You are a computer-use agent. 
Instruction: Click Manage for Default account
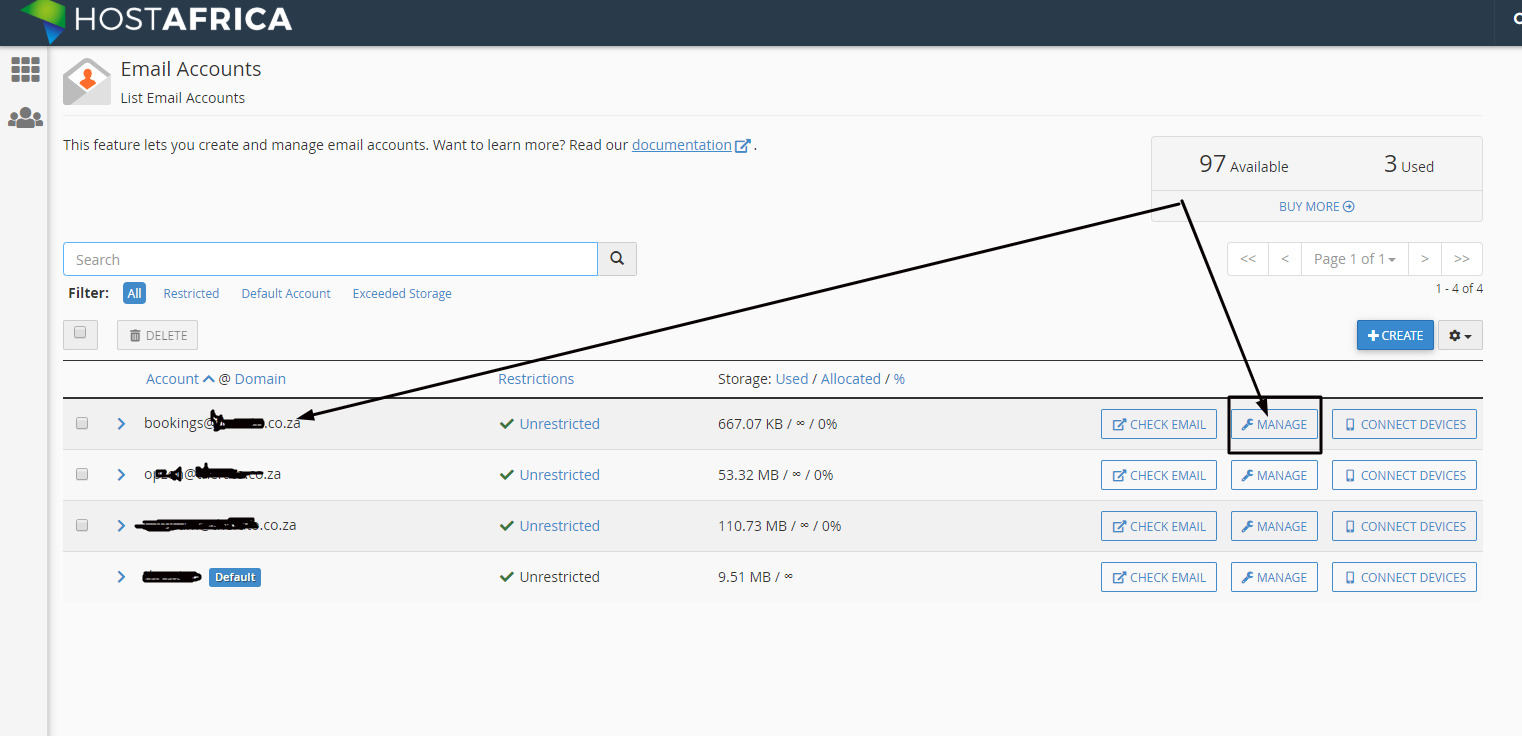(1274, 577)
